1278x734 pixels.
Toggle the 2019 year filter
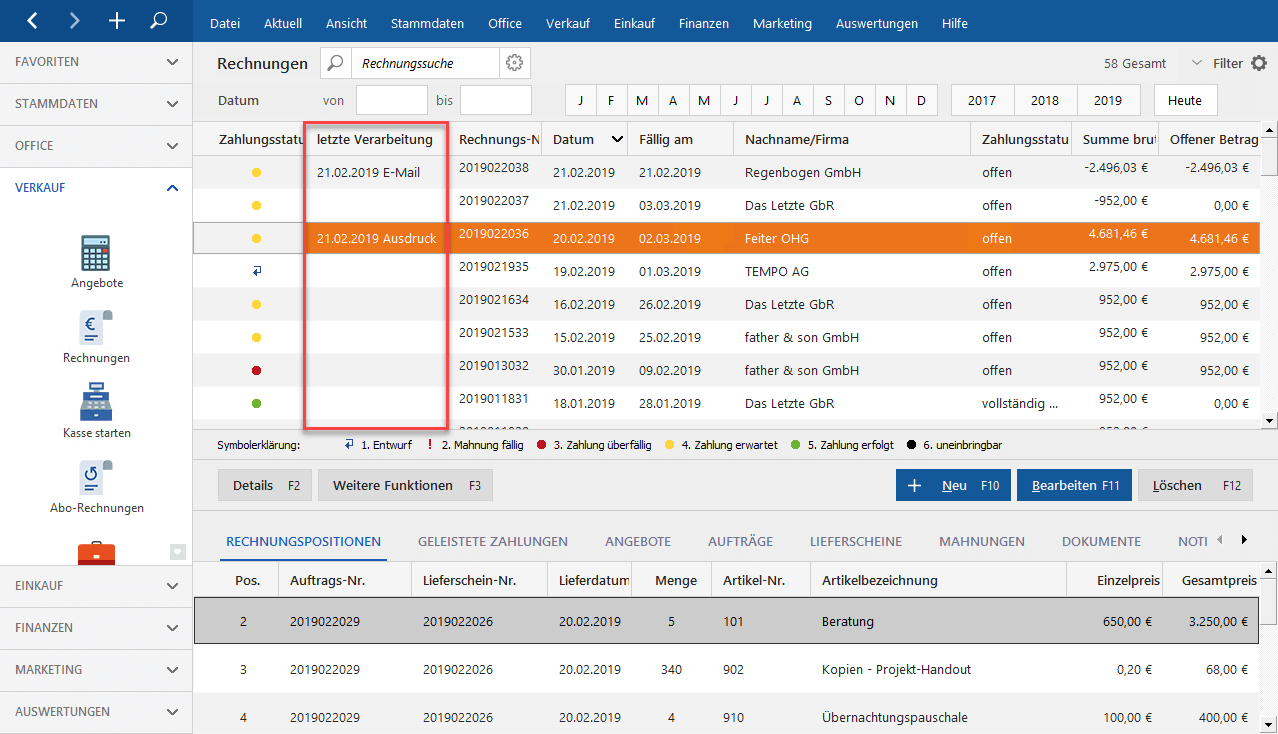(x=1107, y=101)
